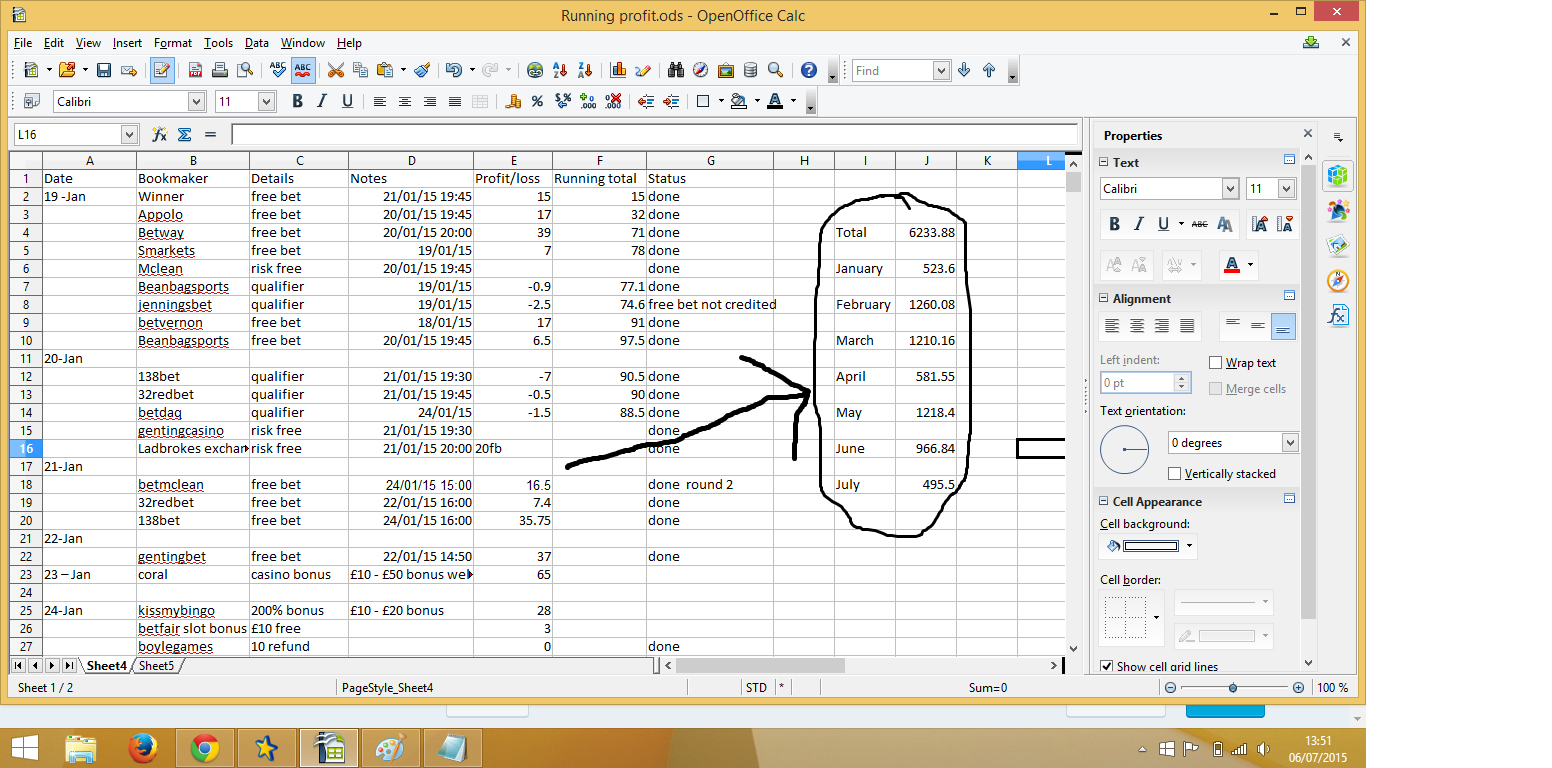Uncheck Show cell grid lines
Viewport: 1552px width, 768px height.
pyautogui.click(x=1107, y=667)
